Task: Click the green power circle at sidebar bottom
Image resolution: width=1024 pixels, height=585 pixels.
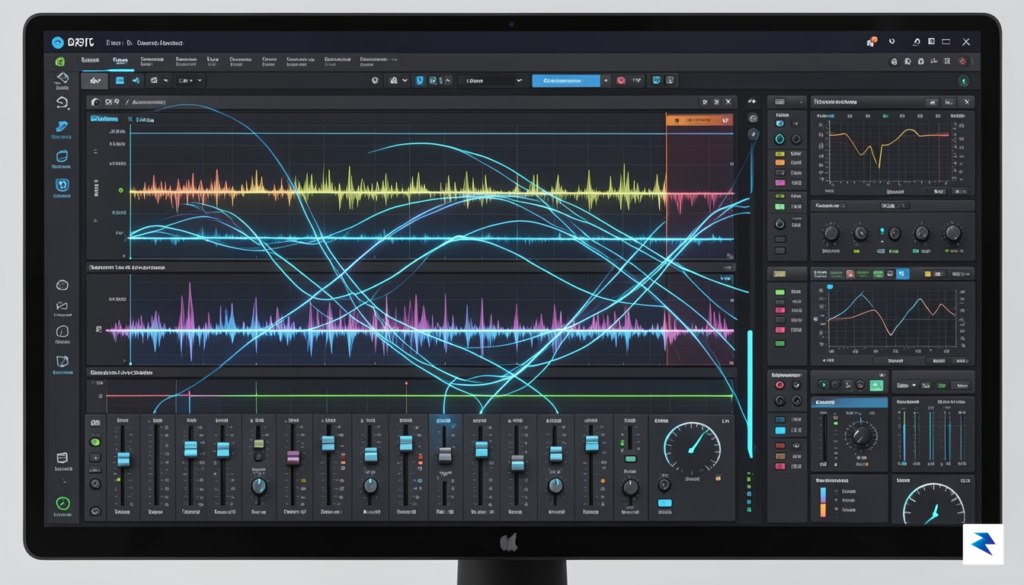Action: click(x=63, y=503)
